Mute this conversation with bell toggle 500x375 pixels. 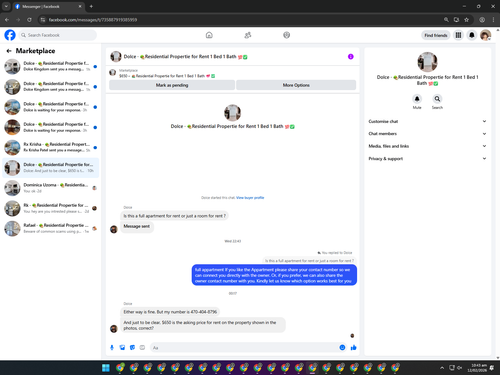(417, 99)
